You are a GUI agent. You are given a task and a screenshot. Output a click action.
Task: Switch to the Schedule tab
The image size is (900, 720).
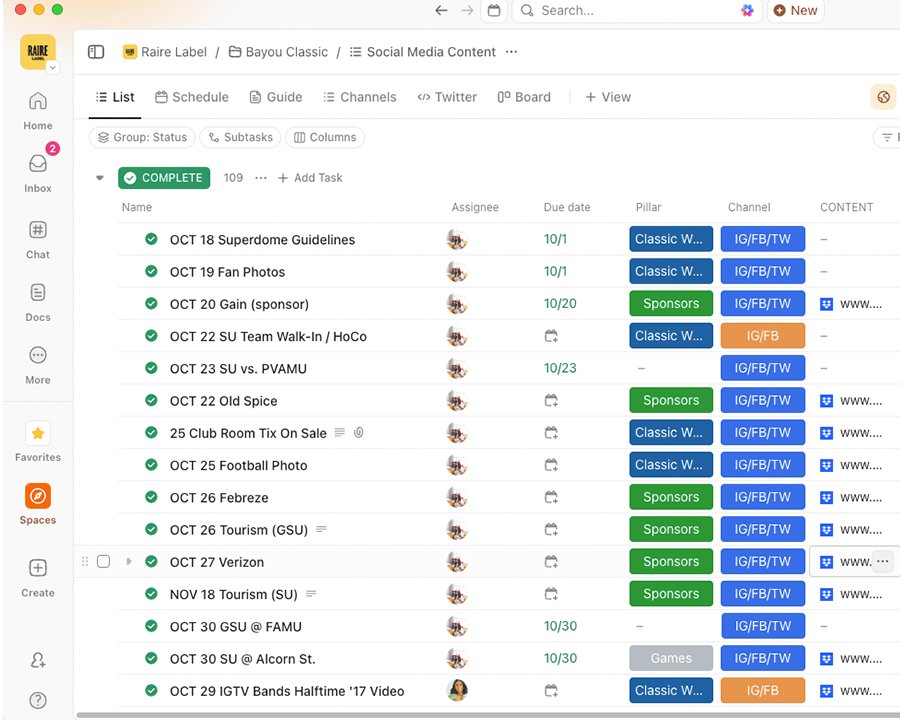point(192,97)
